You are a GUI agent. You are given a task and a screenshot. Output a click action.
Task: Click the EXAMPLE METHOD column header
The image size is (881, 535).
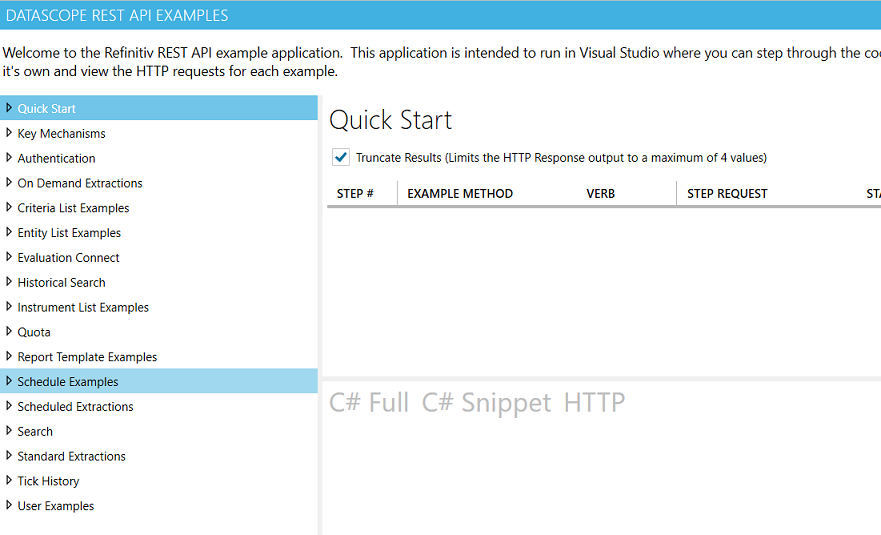coord(460,194)
